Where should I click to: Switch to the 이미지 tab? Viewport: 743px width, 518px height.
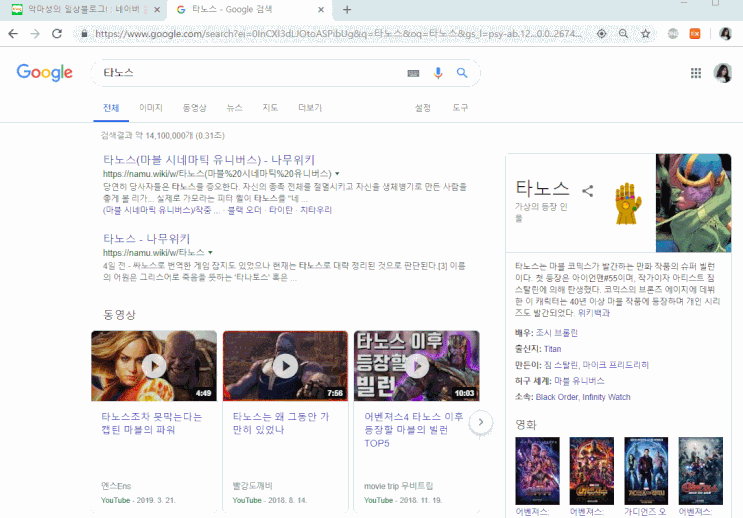pyautogui.click(x=151, y=108)
